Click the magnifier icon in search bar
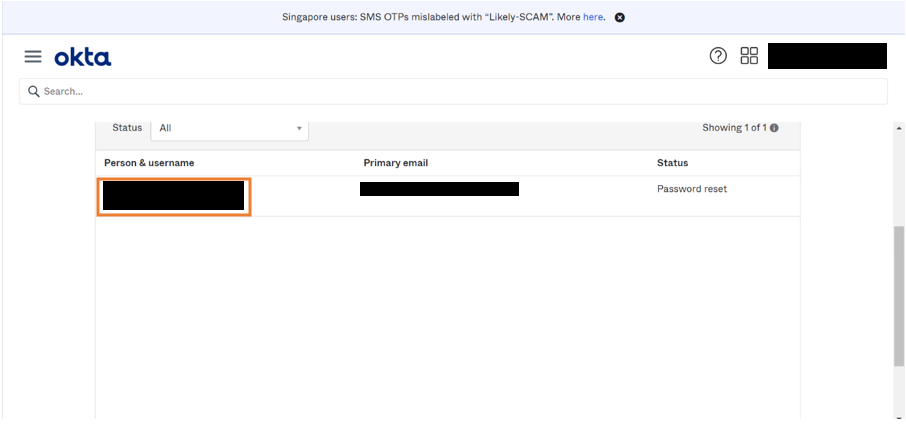Screen dimensions: 906x424 pyautogui.click(x=33, y=91)
